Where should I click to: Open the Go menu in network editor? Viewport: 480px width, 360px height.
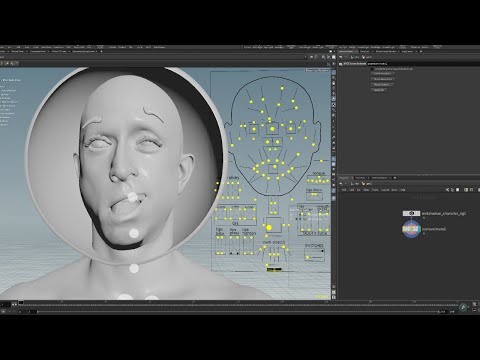(x=358, y=190)
